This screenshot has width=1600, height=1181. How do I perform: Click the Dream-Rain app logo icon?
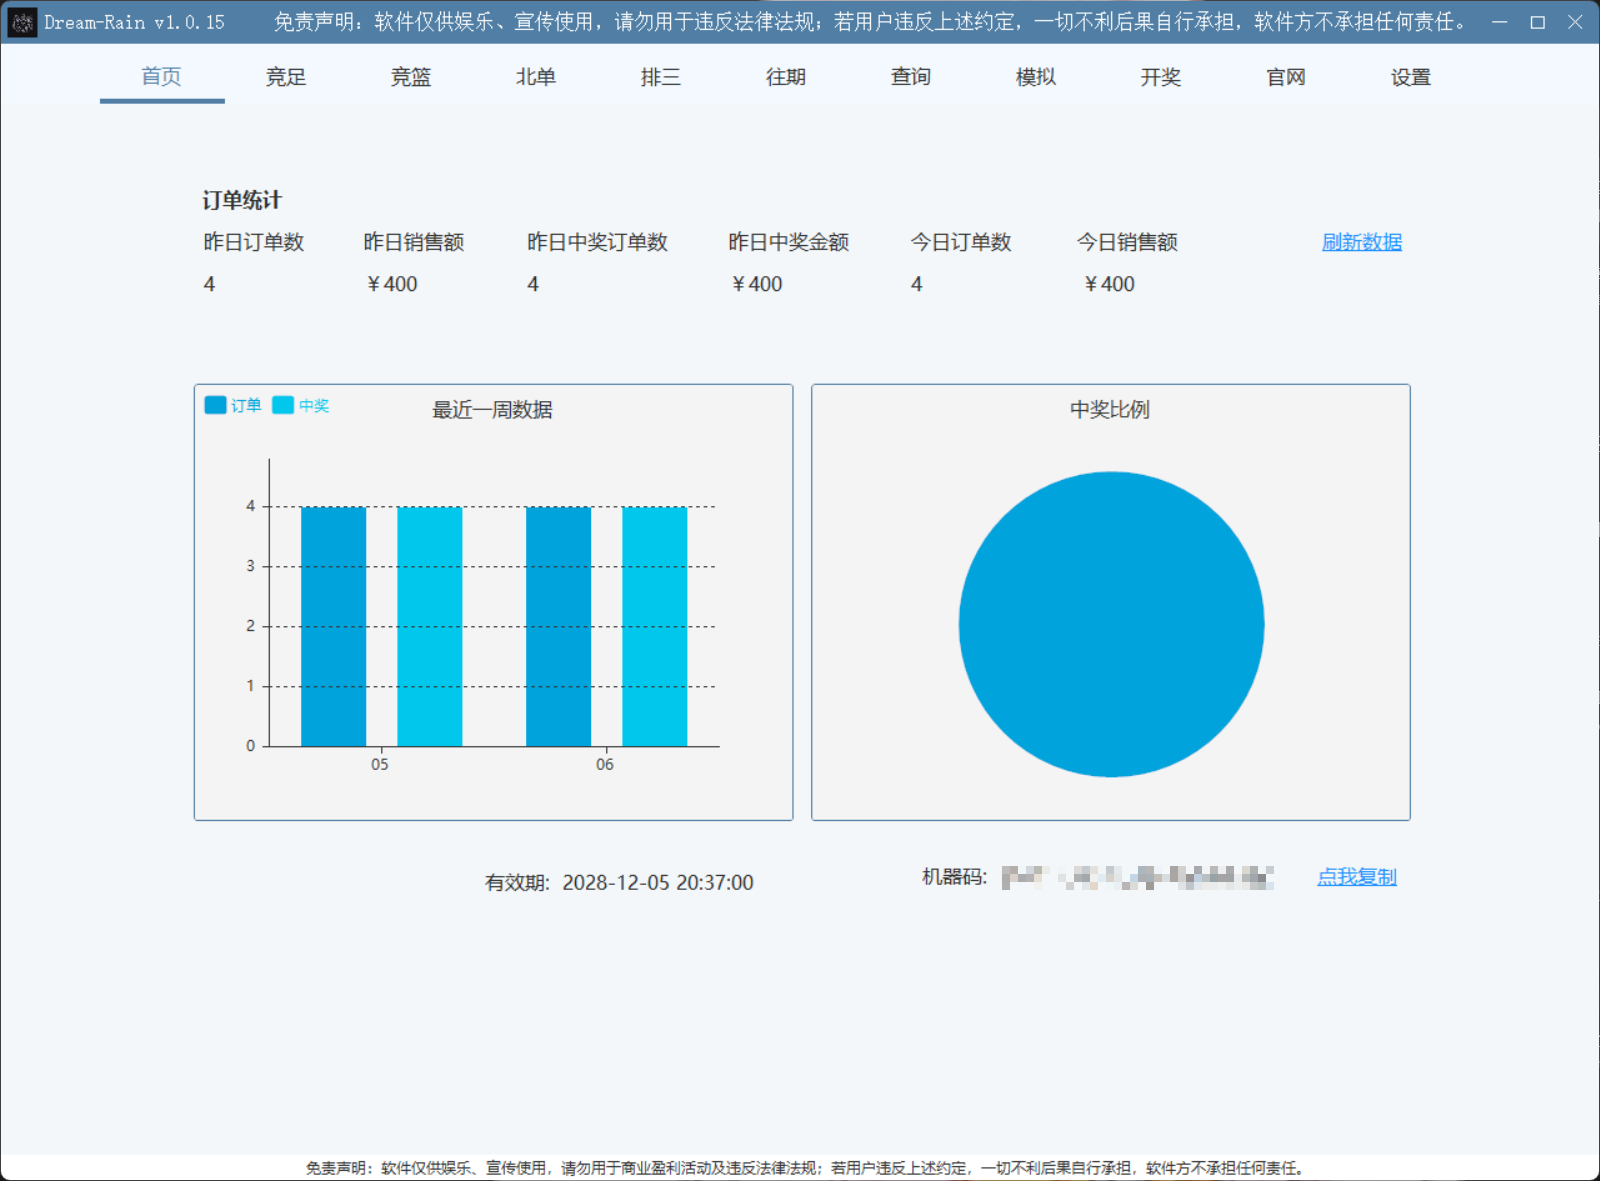pos(22,22)
